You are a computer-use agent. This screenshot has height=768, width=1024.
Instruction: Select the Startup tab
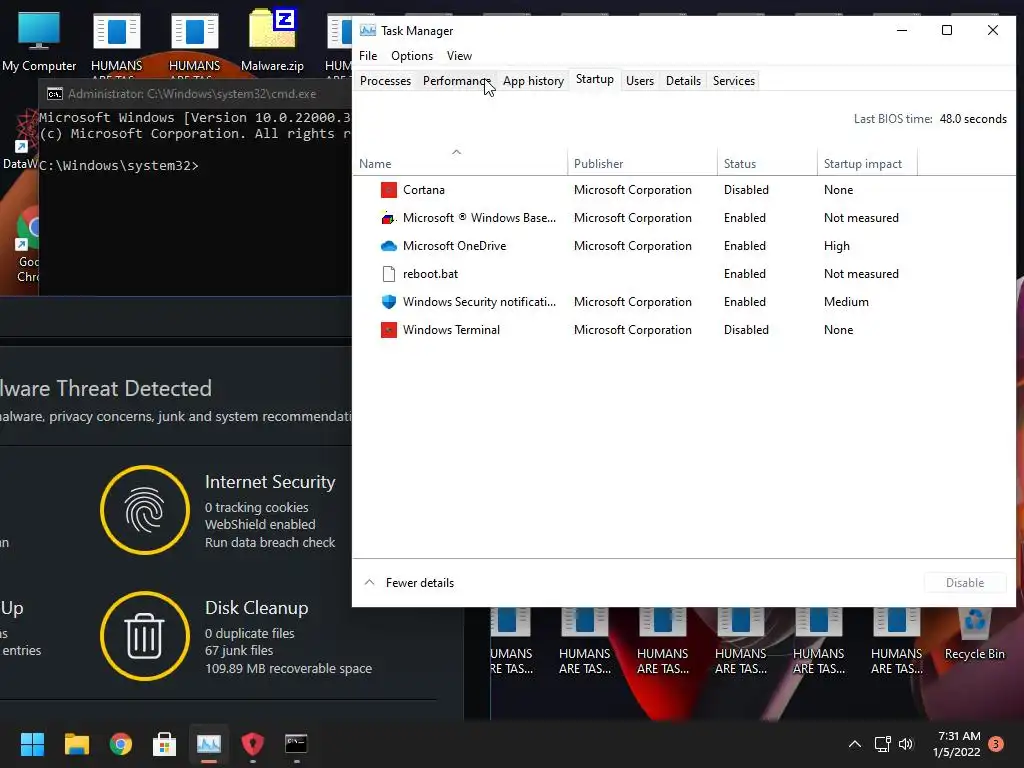tap(595, 80)
